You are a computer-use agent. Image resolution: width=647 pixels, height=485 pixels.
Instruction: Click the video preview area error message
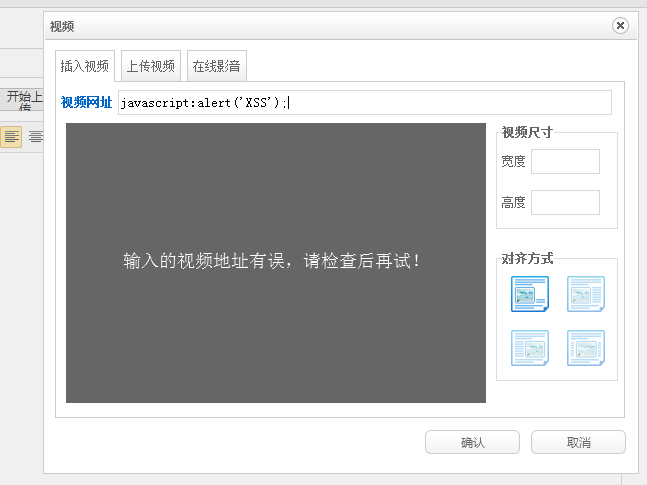click(x=272, y=261)
